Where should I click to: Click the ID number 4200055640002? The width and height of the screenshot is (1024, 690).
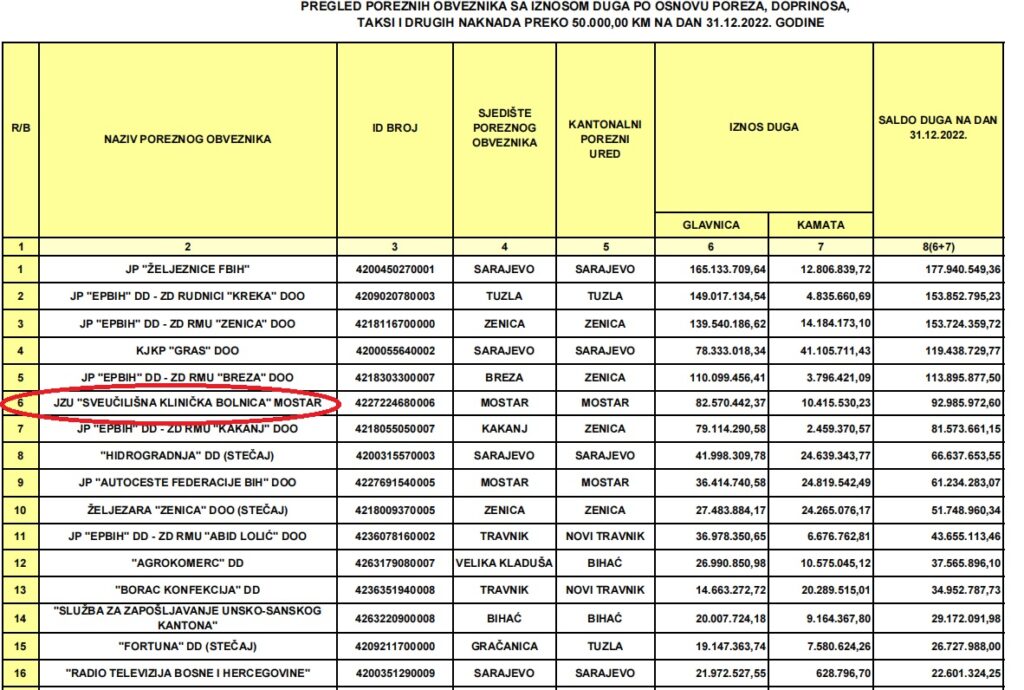point(394,351)
